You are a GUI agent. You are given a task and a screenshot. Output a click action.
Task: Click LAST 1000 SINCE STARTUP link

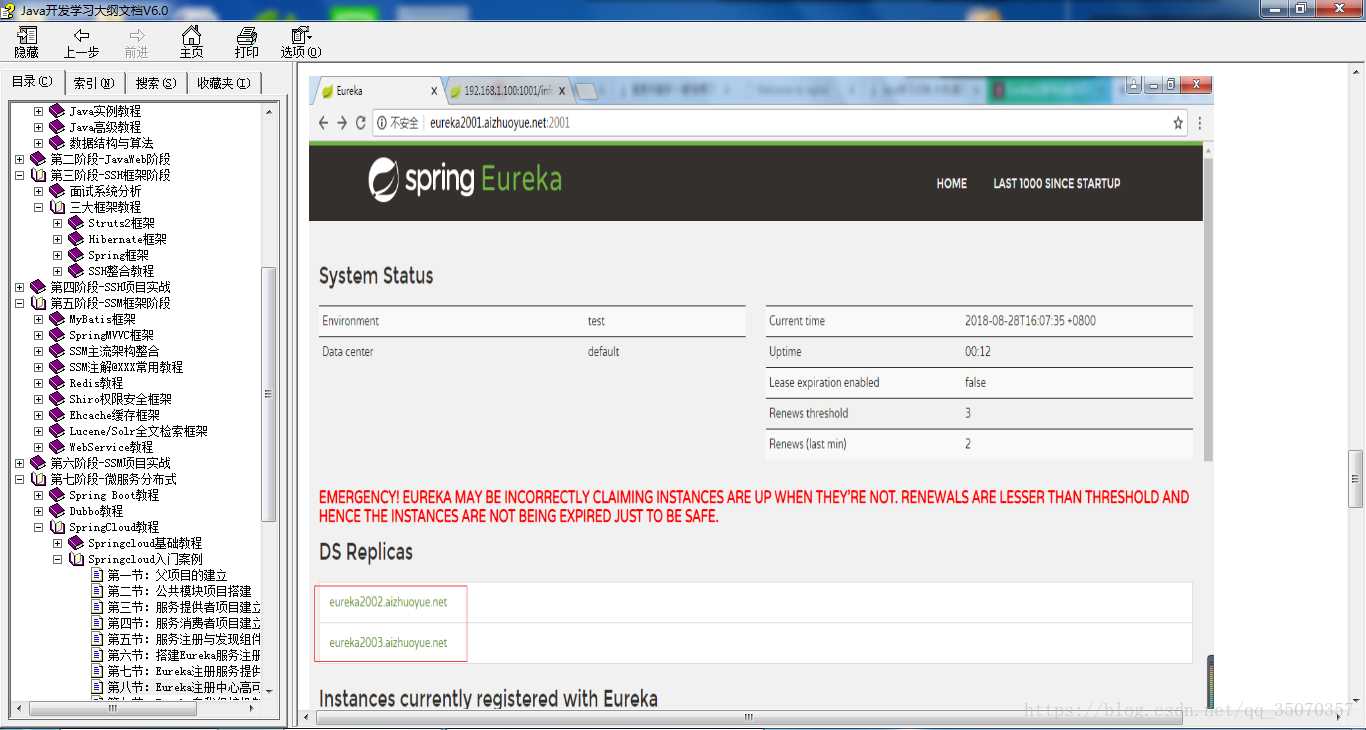pos(1057,183)
